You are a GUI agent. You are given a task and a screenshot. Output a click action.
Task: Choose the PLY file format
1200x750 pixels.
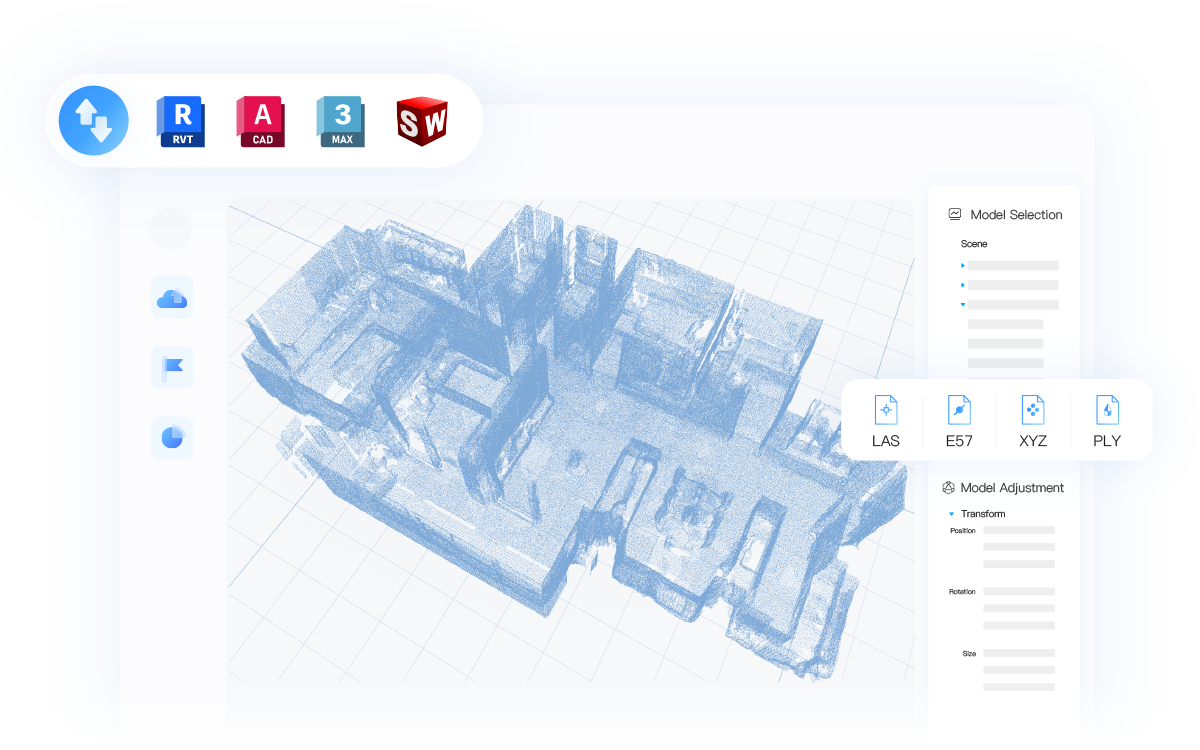pyautogui.click(x=1107, y=421)
